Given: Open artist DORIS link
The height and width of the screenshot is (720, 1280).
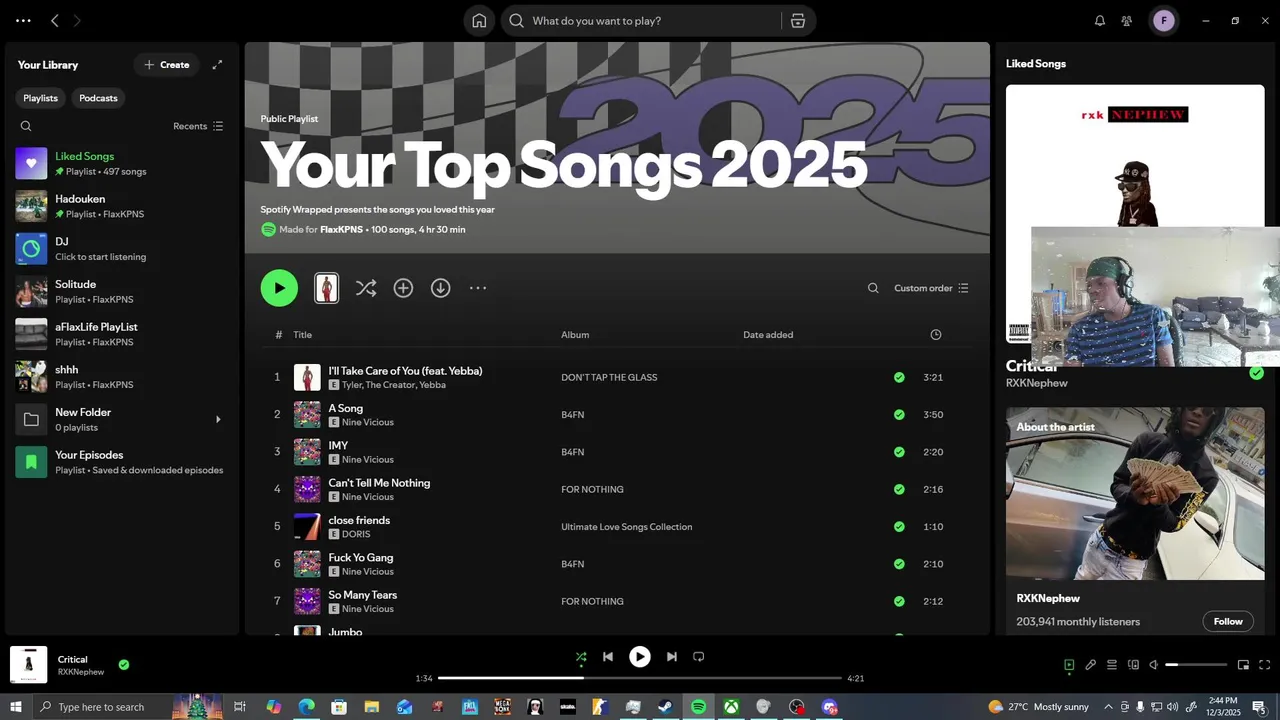Looking at the screenshot, I should (x=356, y=534).
